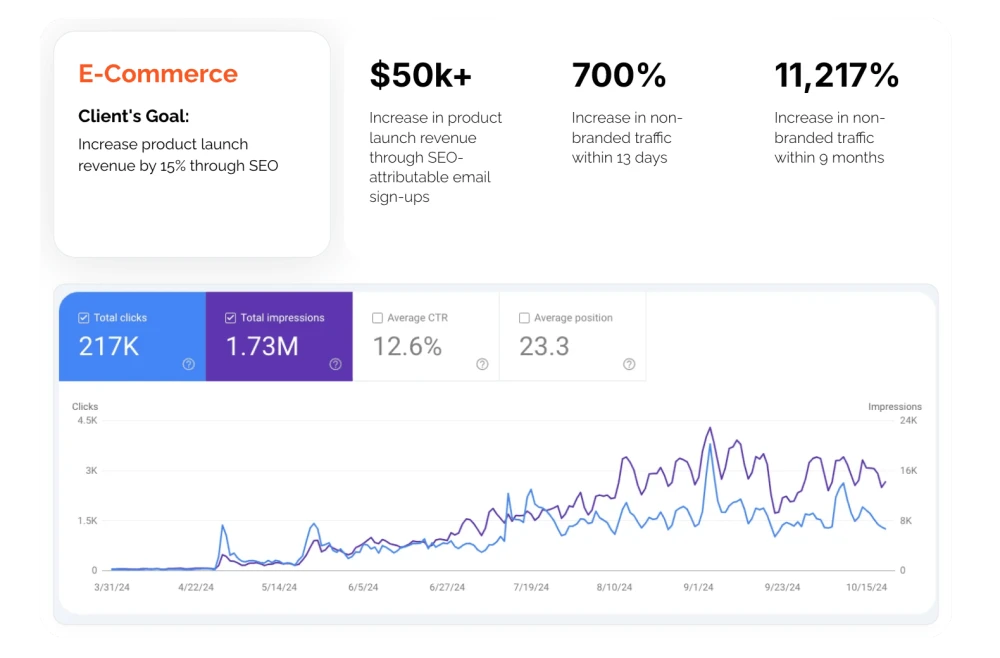Click the 7/19/24 date label
Screen dimensions: 1000x658
[x=531, y=587]
